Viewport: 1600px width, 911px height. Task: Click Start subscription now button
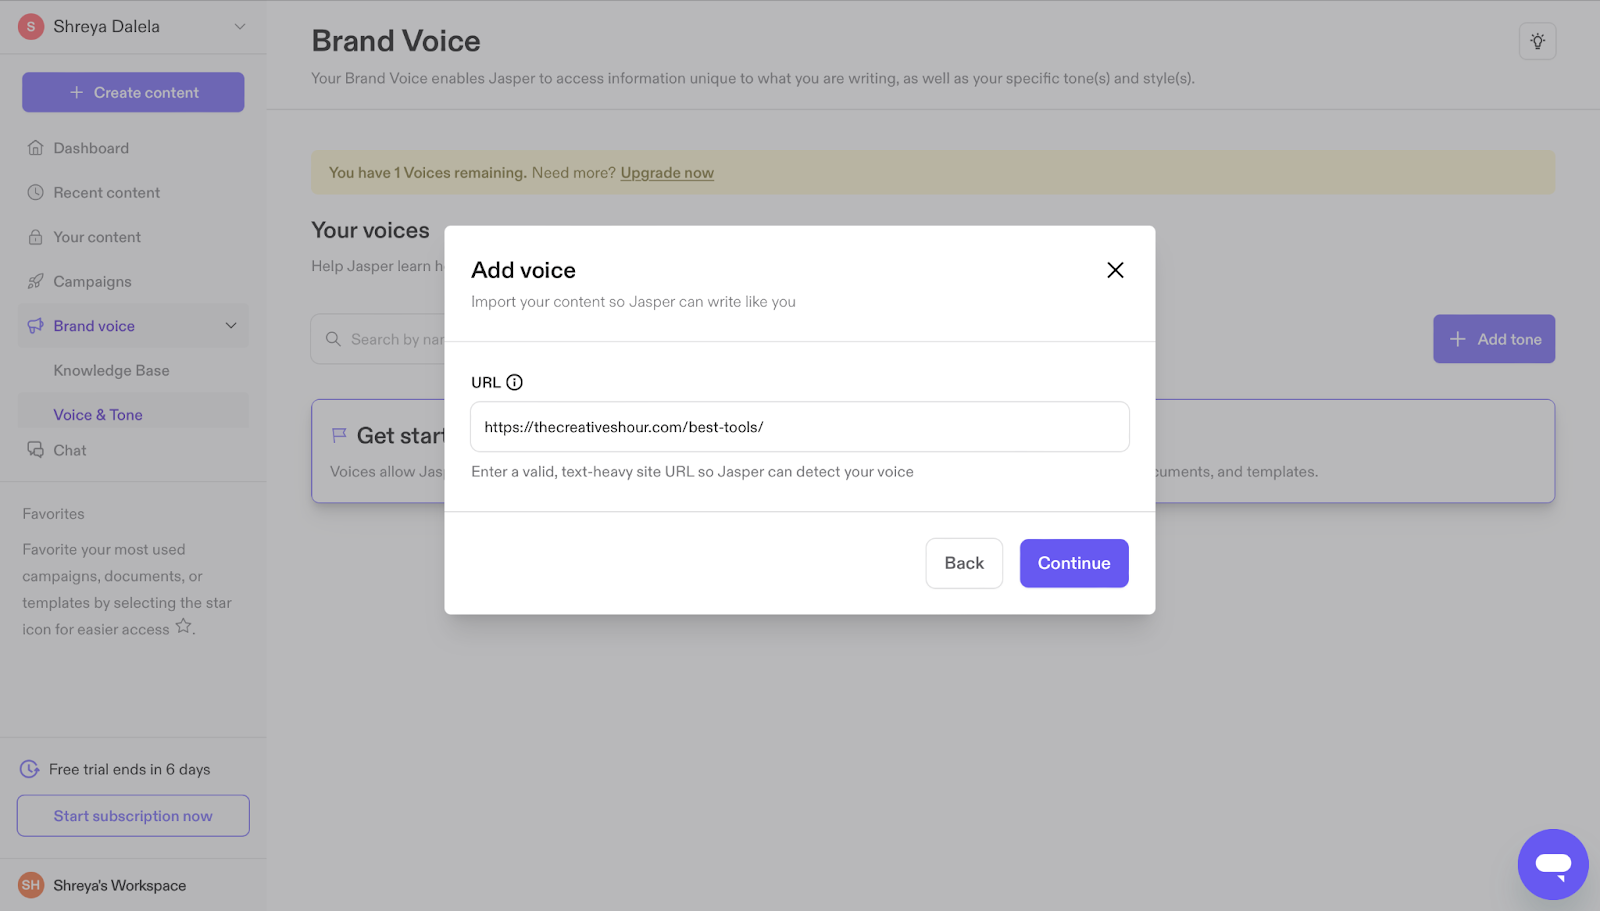pos(133,816)
